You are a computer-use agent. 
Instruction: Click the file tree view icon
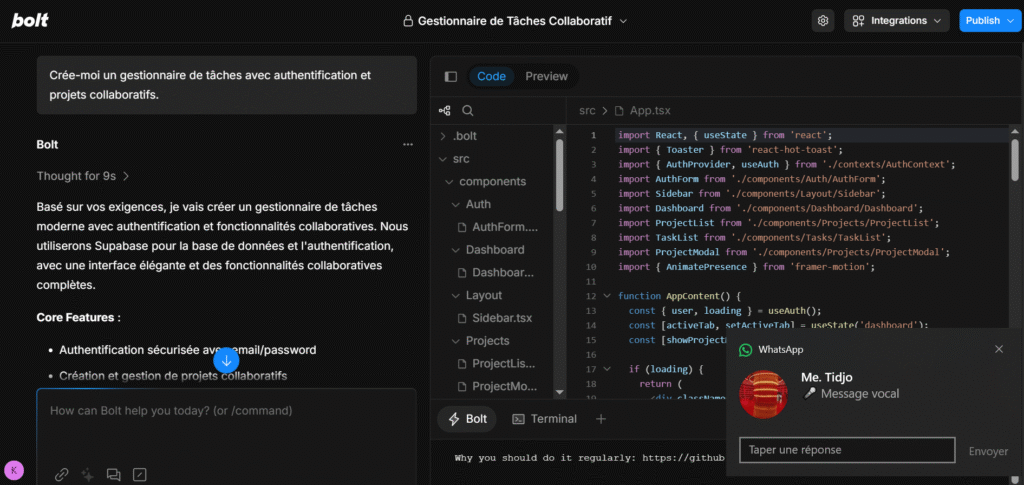[x=445, y=111]
